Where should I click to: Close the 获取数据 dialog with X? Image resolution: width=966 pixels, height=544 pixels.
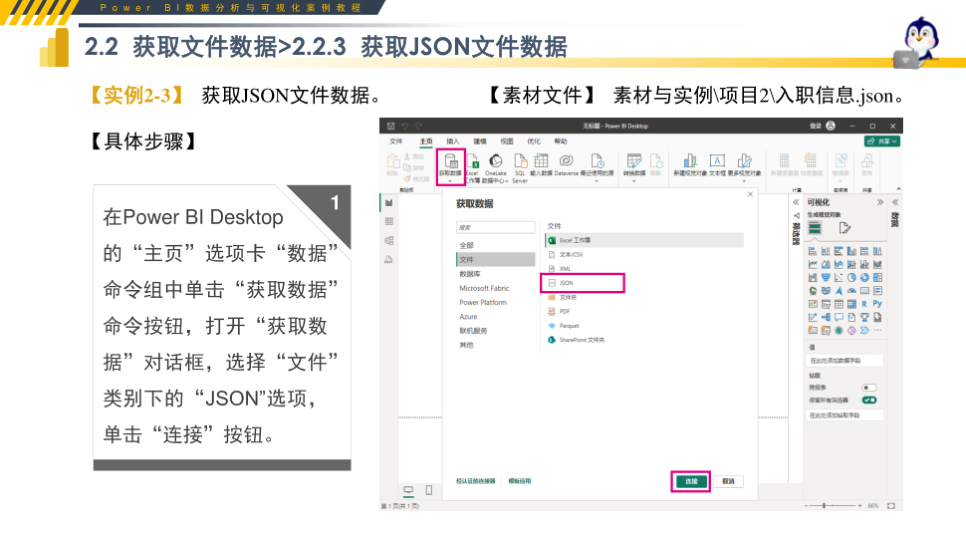(750, 194)
